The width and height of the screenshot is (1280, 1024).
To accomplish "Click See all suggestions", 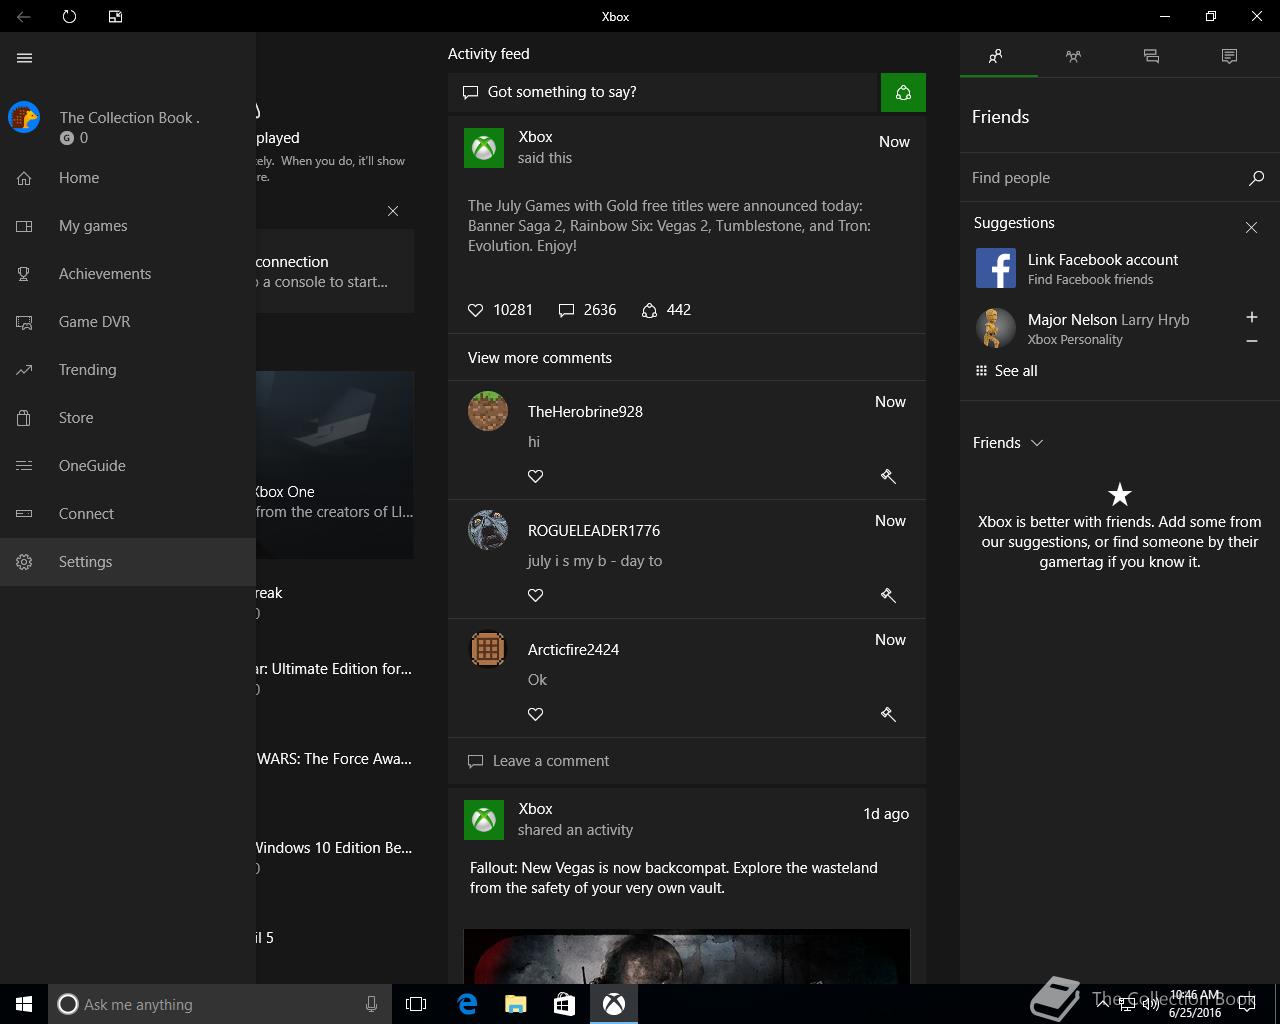I will pos(1006,371).
